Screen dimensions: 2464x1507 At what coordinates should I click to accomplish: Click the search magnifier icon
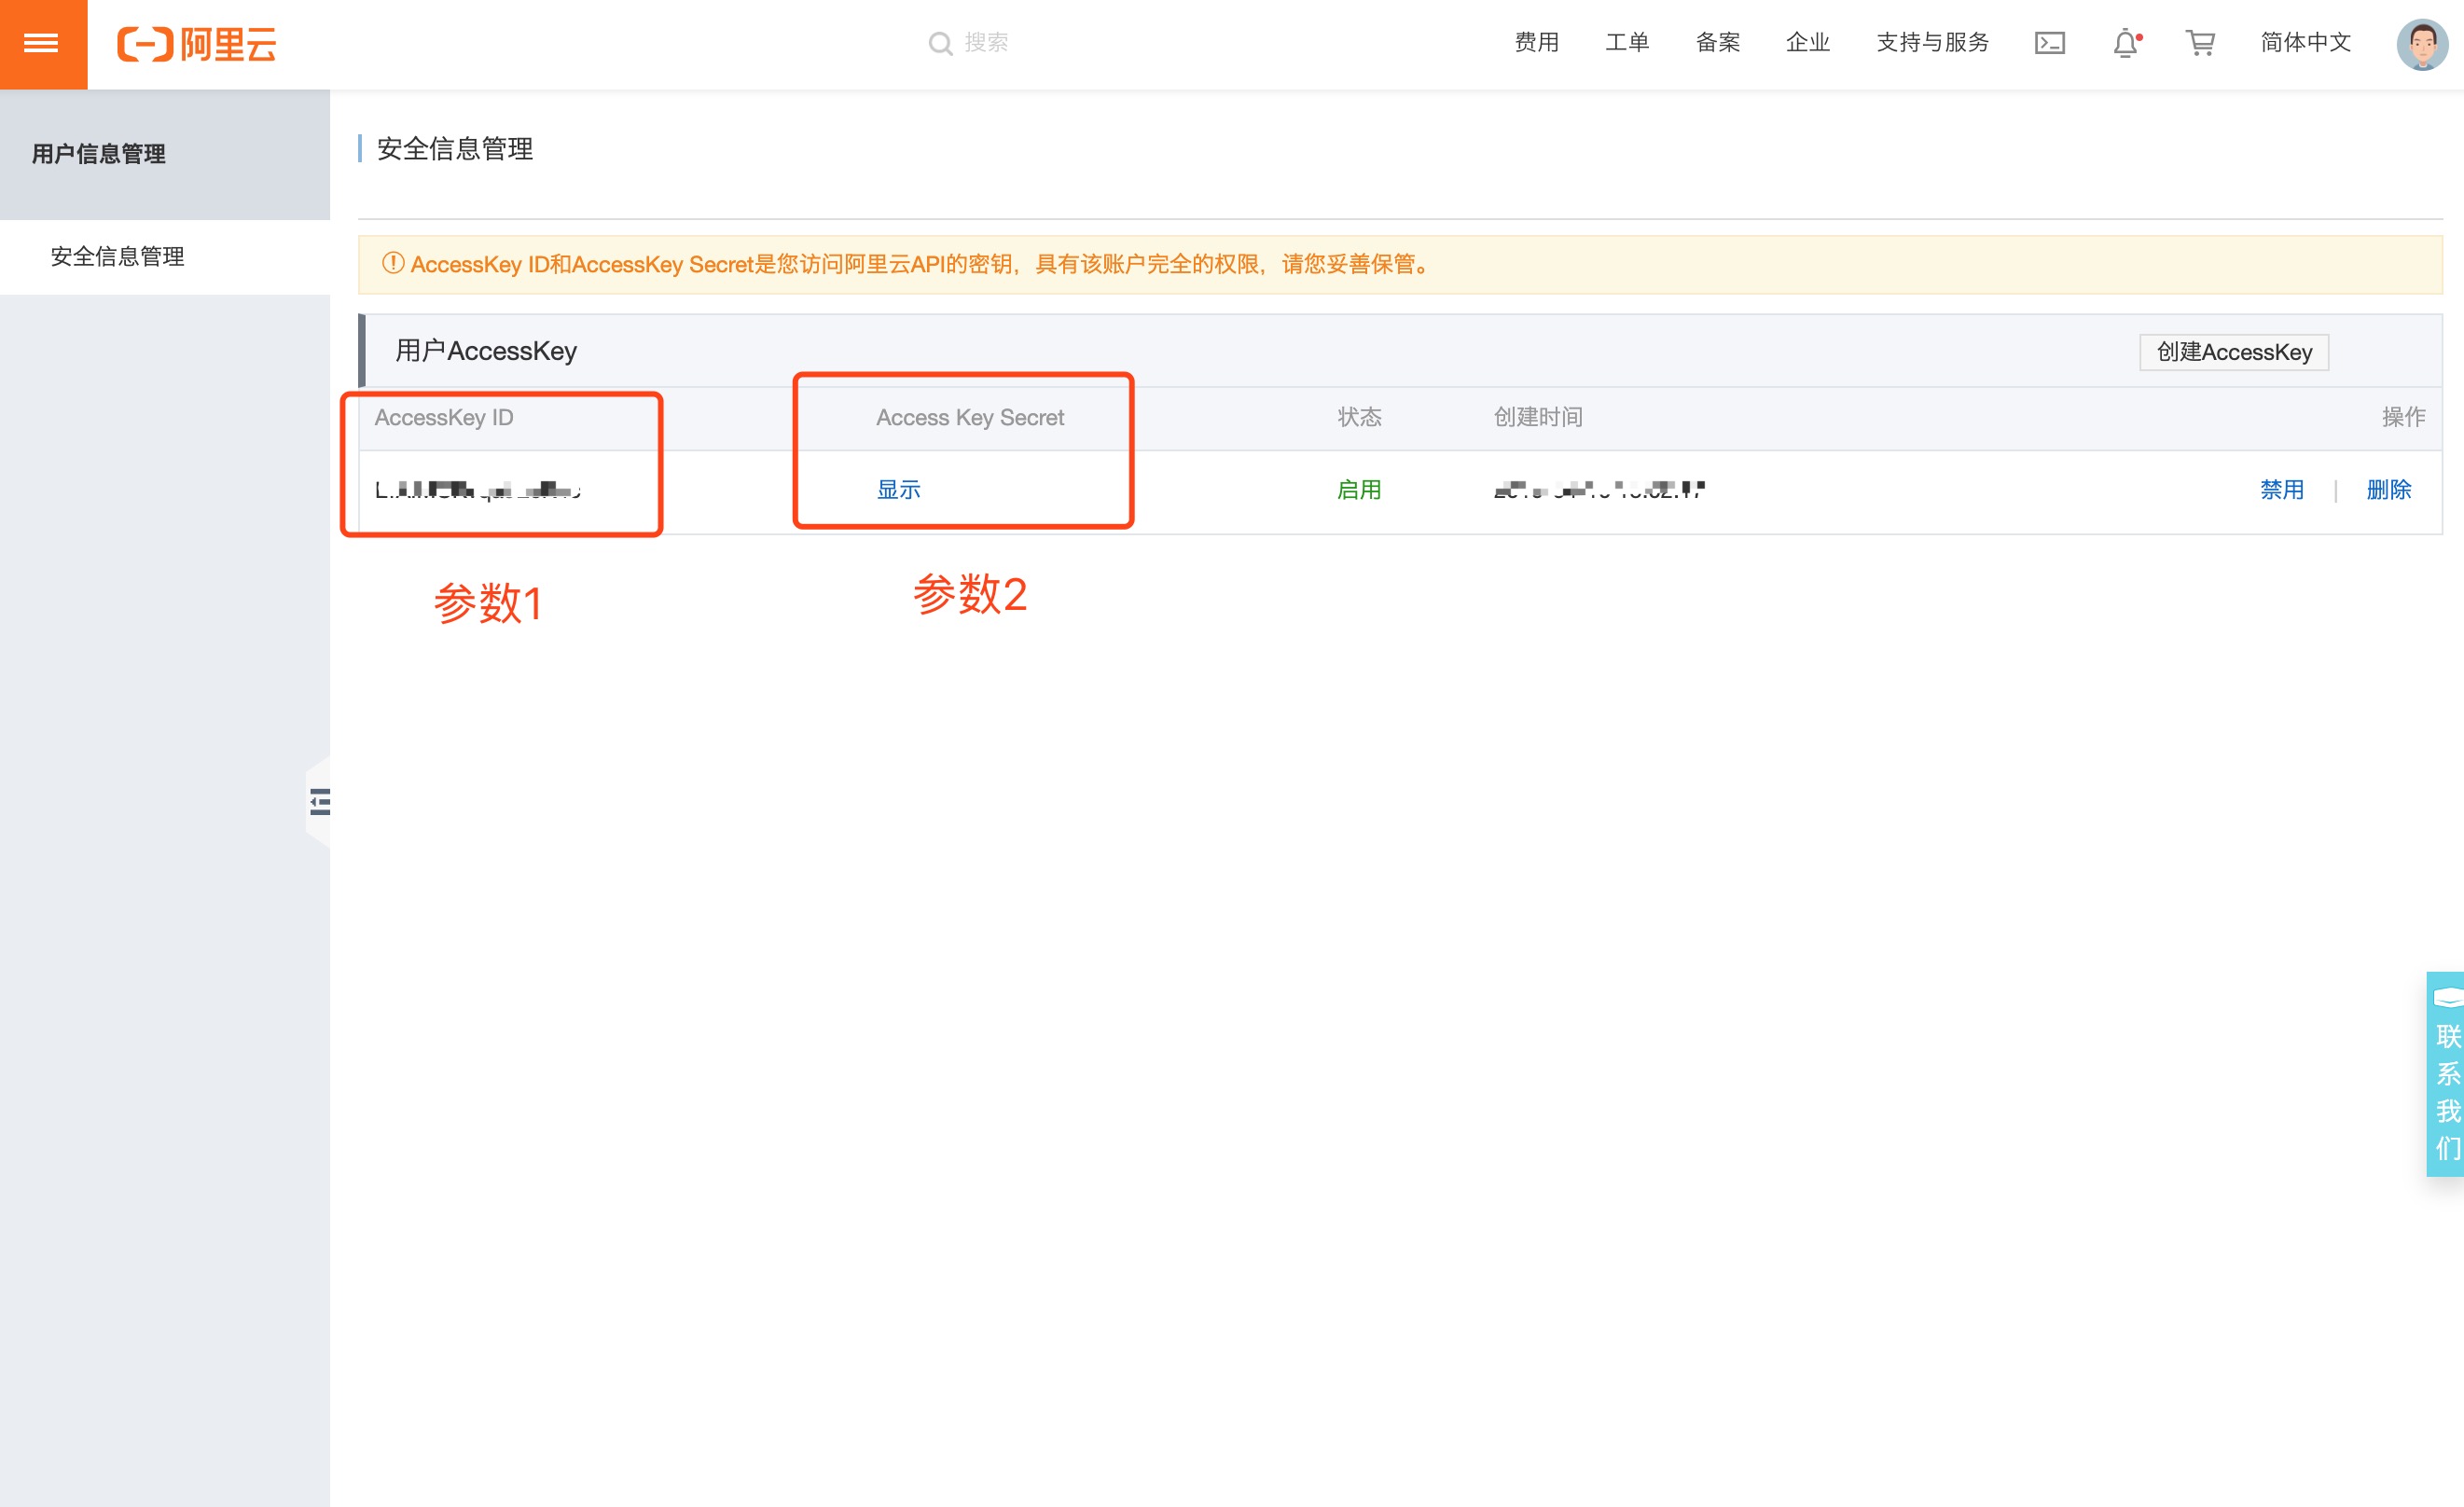coord(939,43)
